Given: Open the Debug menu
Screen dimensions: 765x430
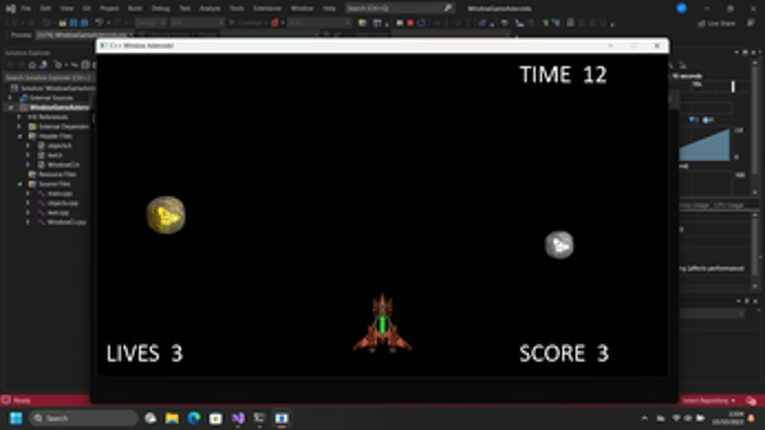Looking at the screenshot, I should click(x=161, y=8).
